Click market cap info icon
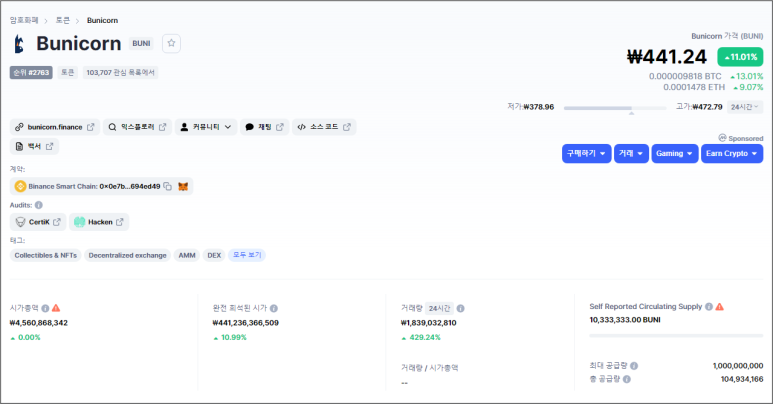 pos(45,308)
